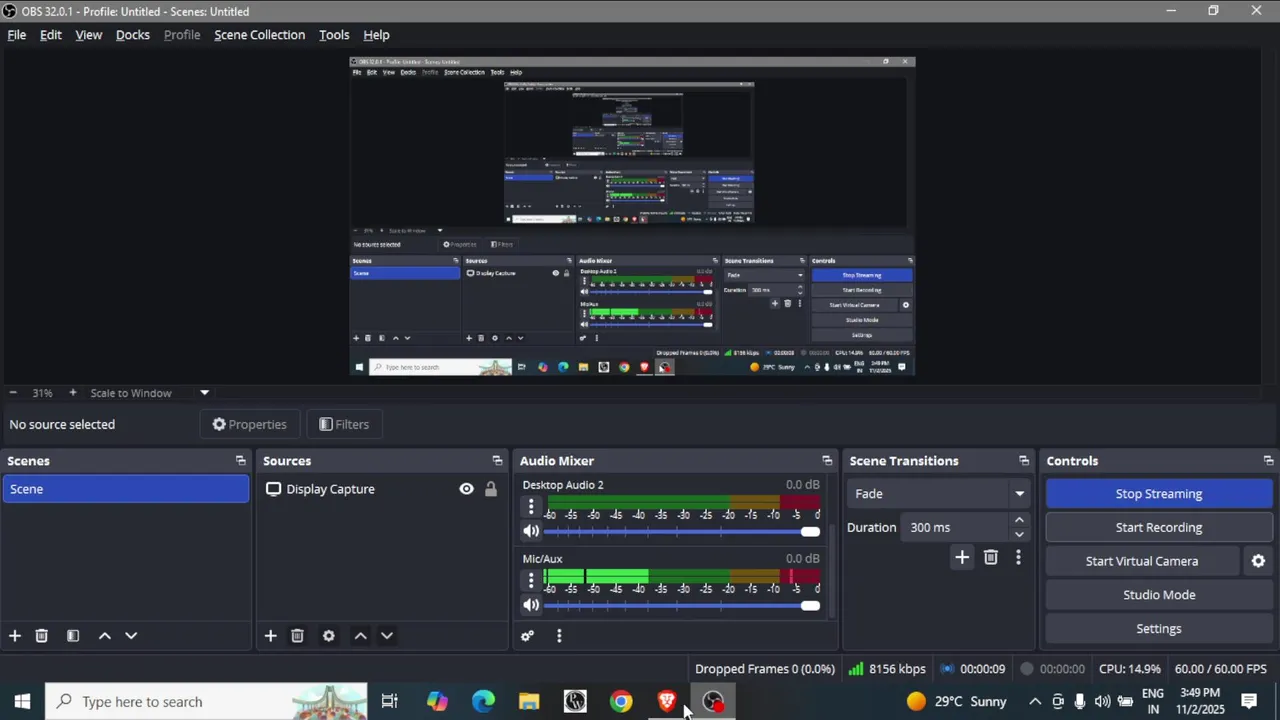Mute Mic/Aux speaker
1280x720 pixels.
tap(531, 605)
